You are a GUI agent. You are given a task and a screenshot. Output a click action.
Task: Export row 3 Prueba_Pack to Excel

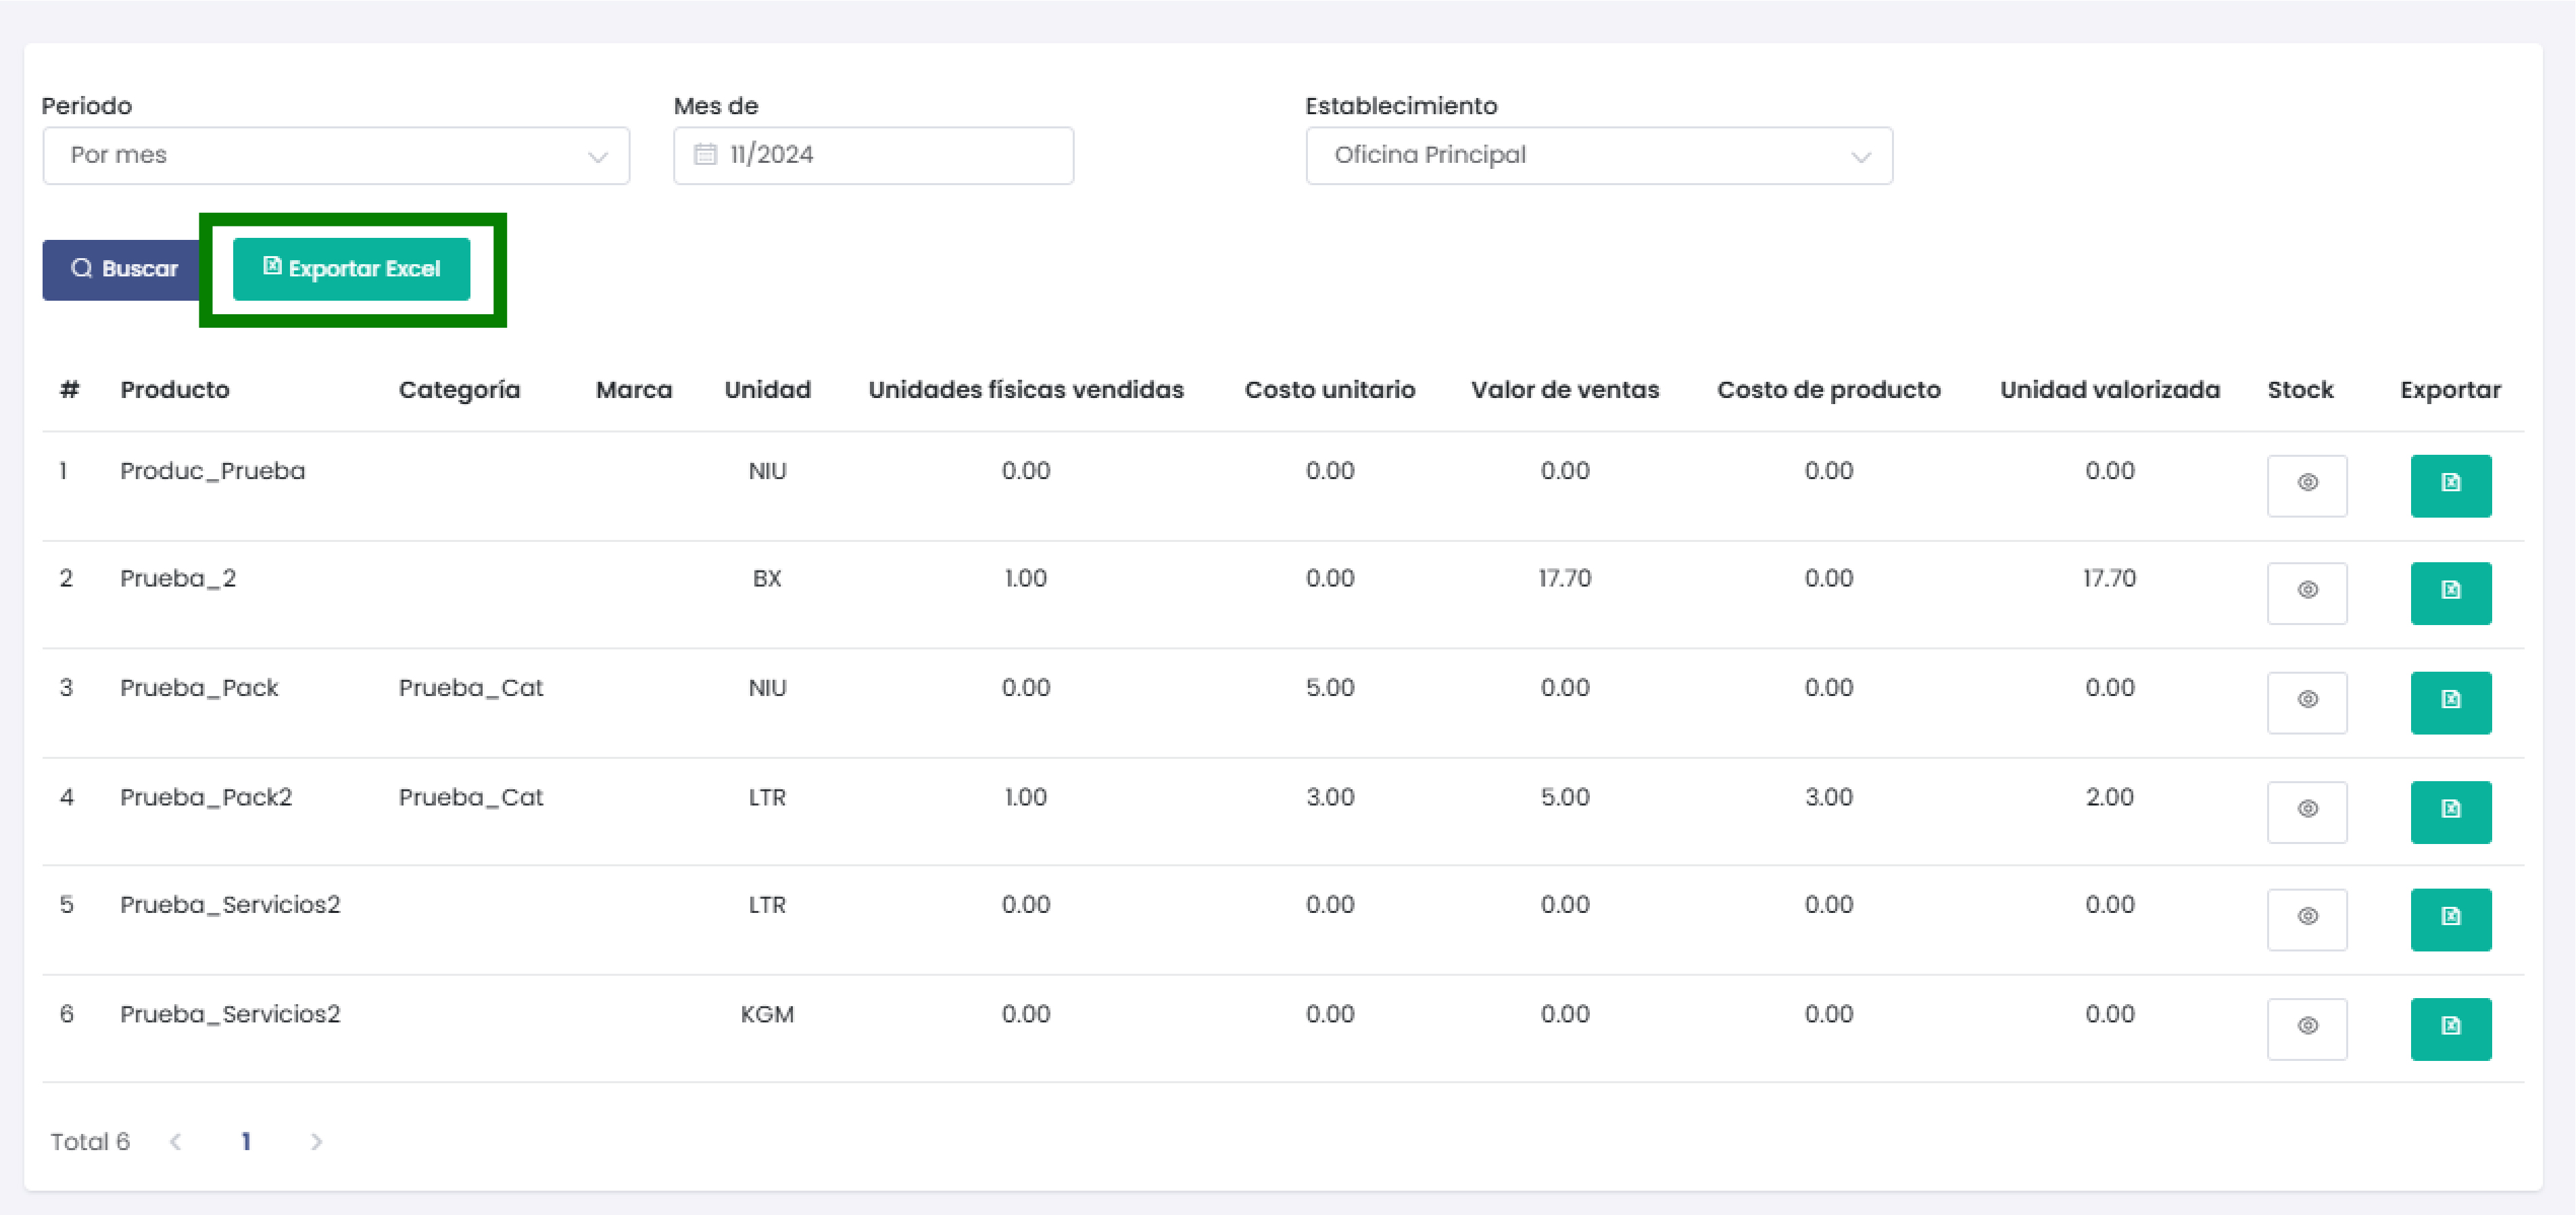click(2451, 702)
